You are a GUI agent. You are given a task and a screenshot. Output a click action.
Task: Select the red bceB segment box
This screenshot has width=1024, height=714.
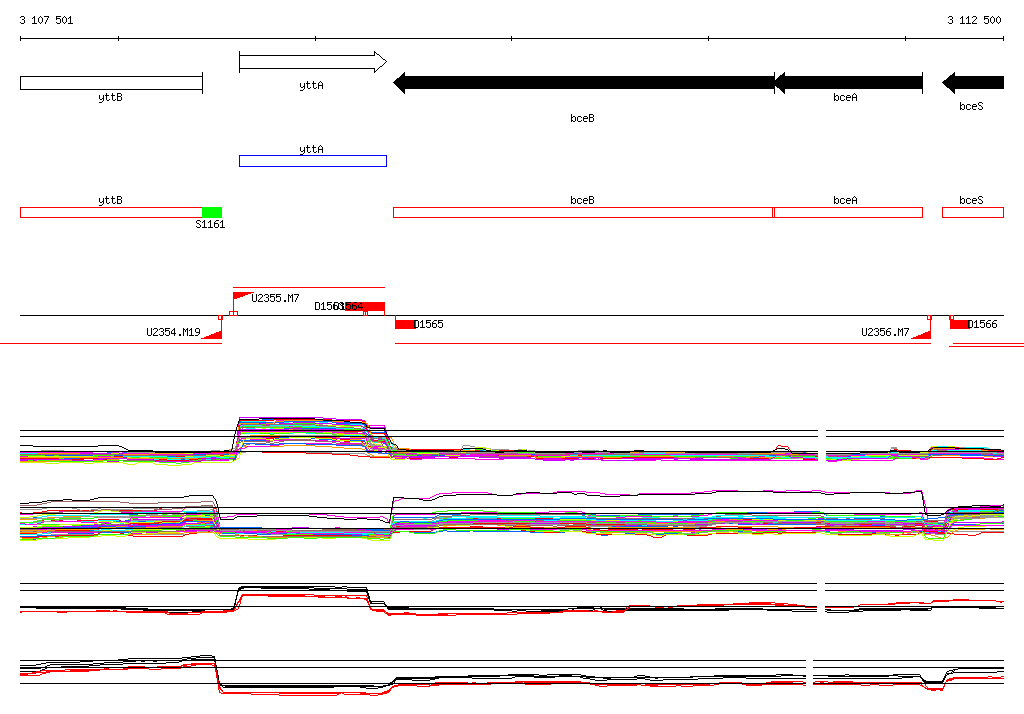(x=583, y=212)
